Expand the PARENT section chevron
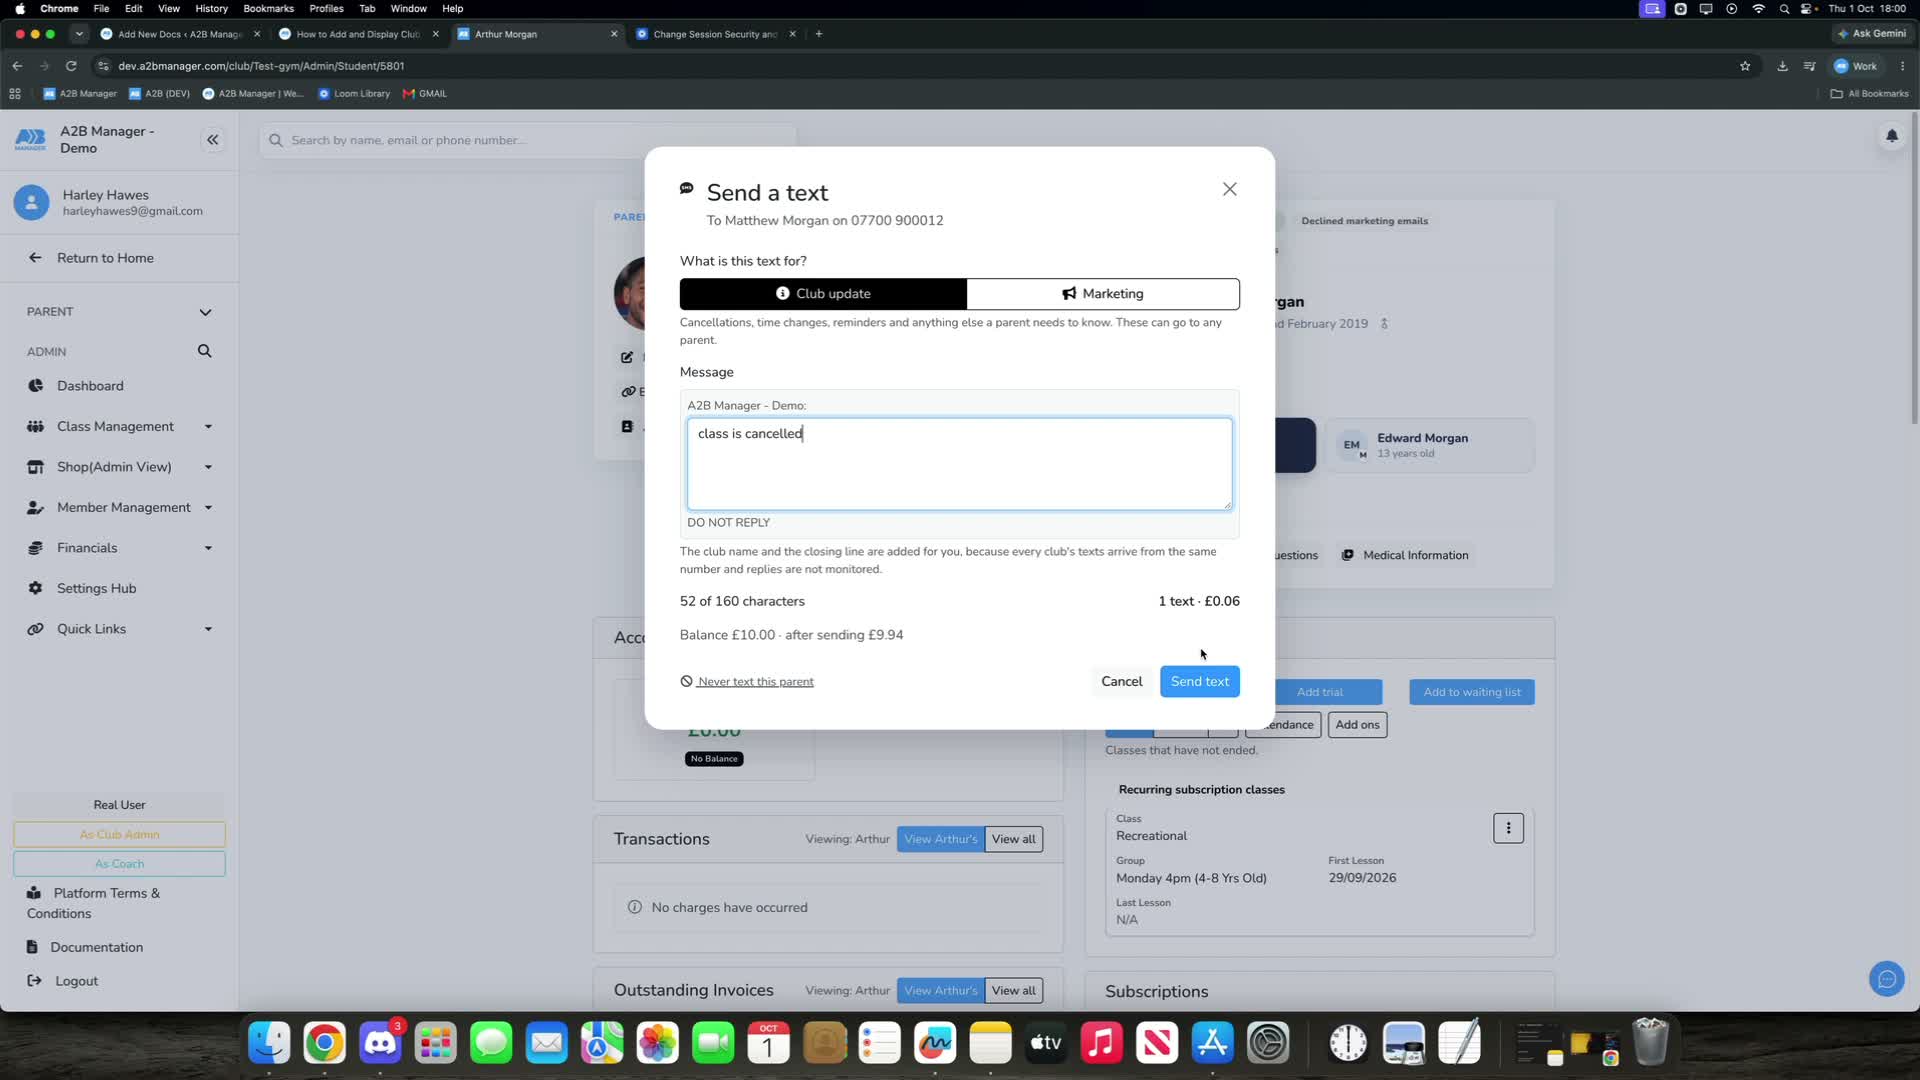1920x1080 pixels. coord(205,312)
